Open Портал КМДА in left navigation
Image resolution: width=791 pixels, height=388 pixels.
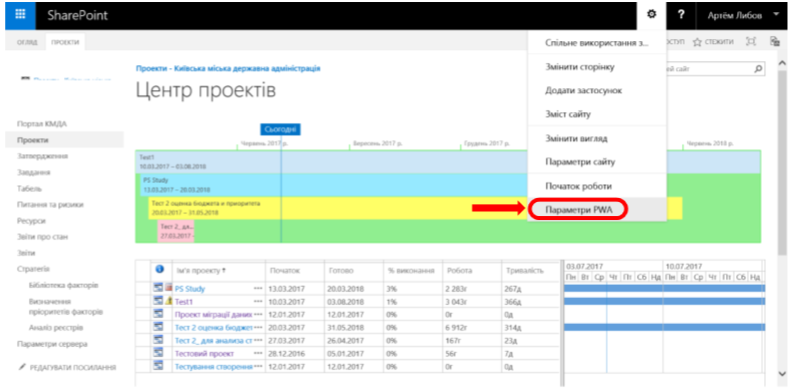click(41, 124)
